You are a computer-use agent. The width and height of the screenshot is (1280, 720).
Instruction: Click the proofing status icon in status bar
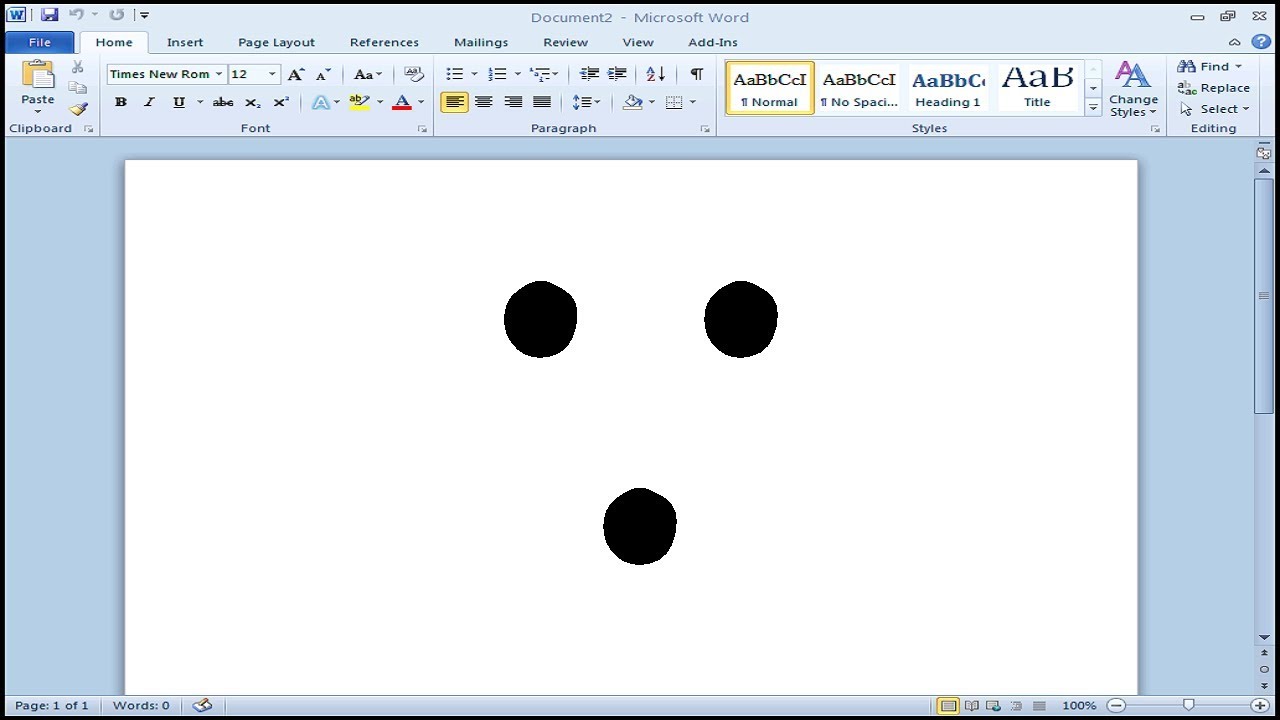(202, 705)
